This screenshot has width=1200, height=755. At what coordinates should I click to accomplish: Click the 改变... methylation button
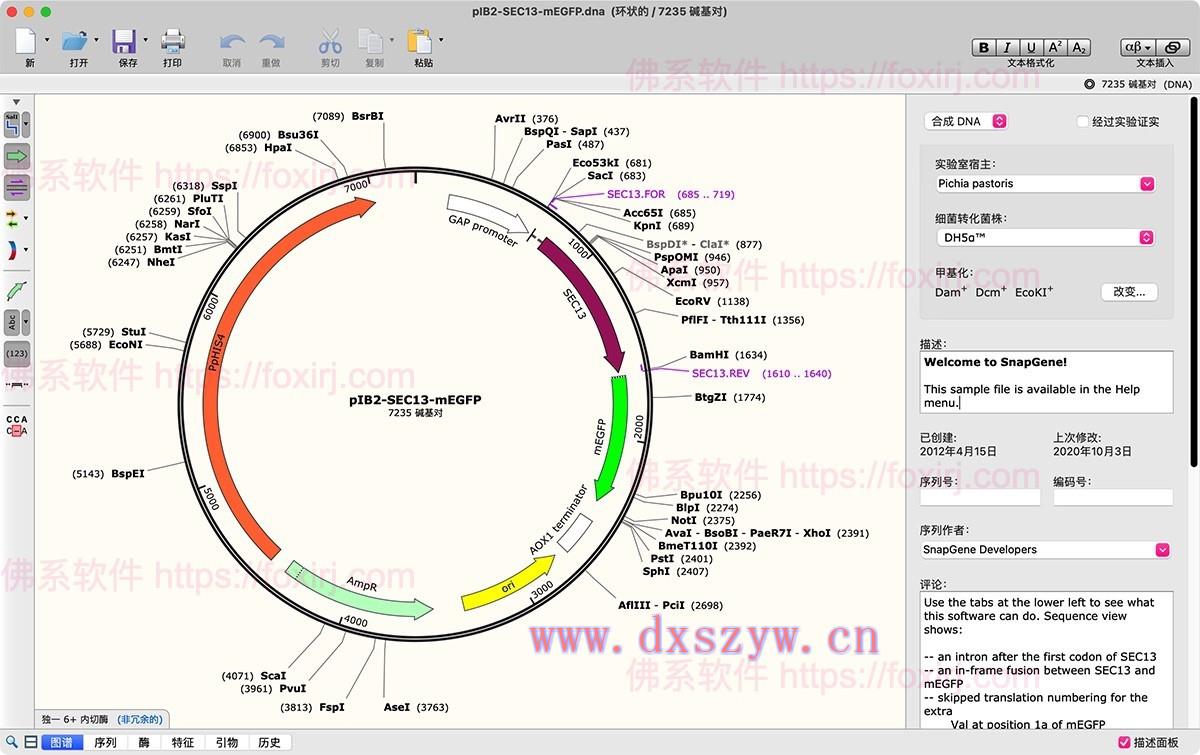pyautogui.click(x=1129, y=292)
